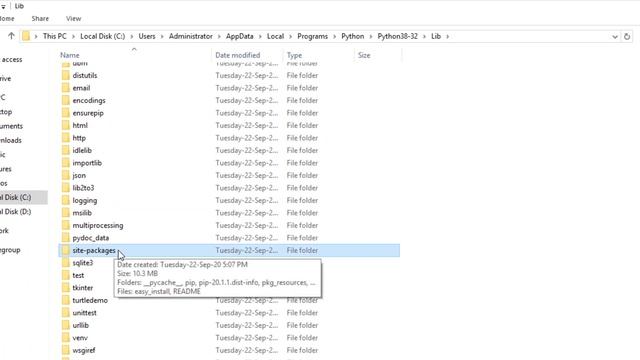Expand chevron after Python38-32 in the path
640x360 pixels.
[x=424, y=37]
